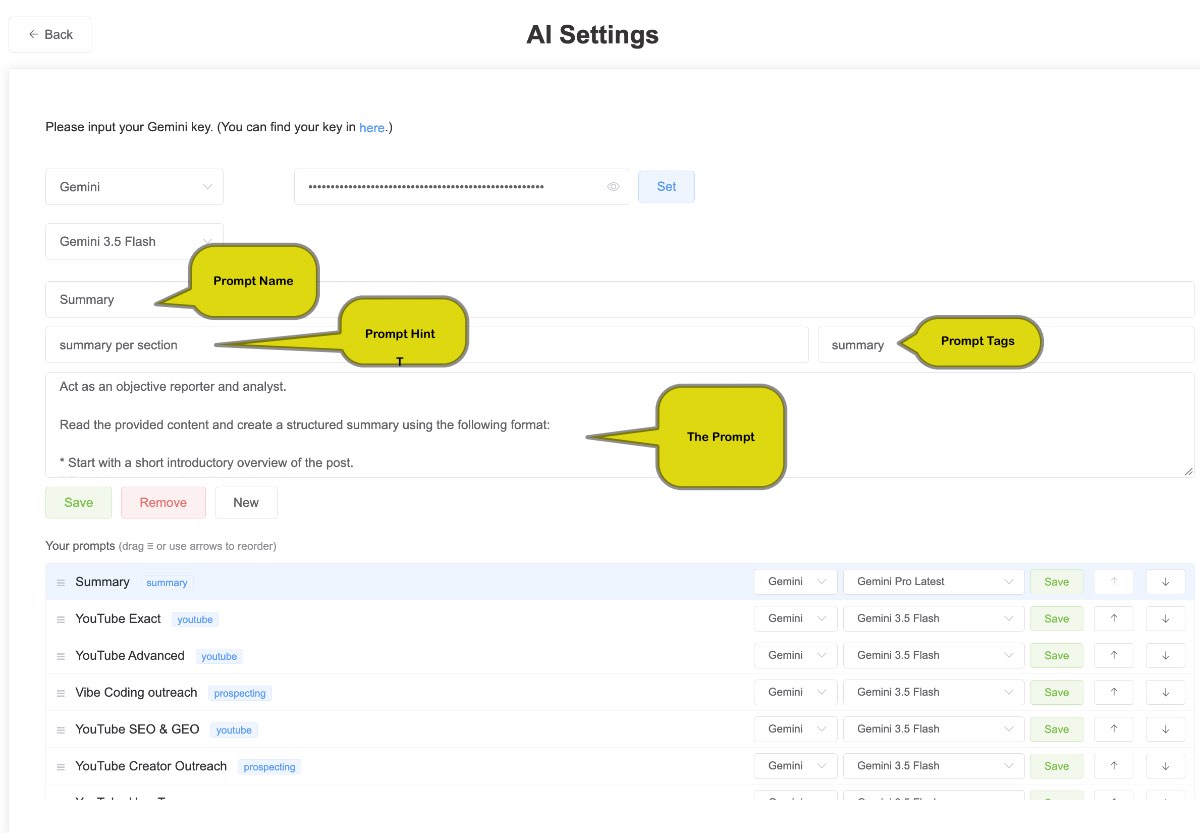The image size is (1200, 833).
Task: Click drag handle icon of Vibe Coding outreach row
Action: [x=61, y=693]
